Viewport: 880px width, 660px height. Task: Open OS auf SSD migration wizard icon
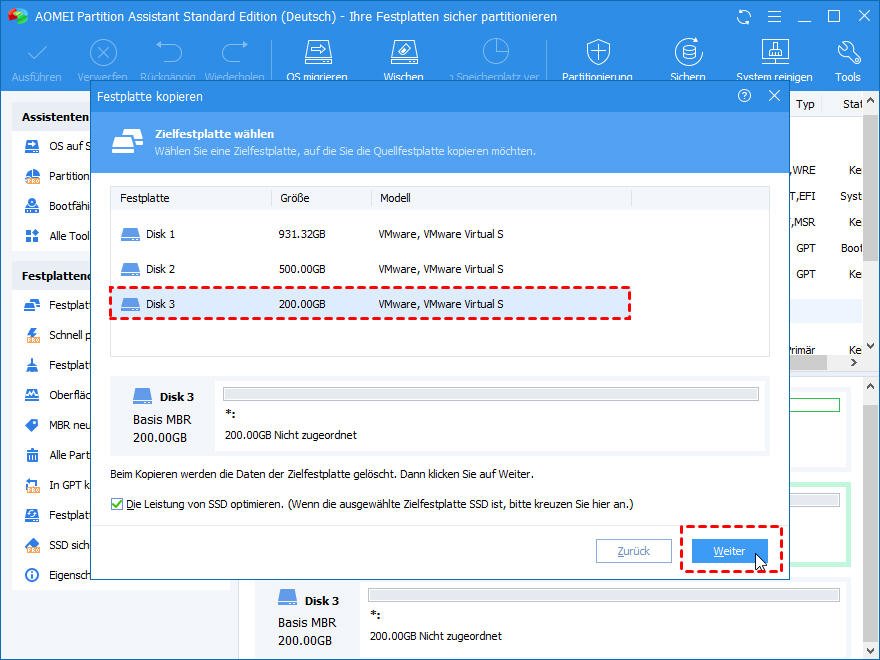32,146
